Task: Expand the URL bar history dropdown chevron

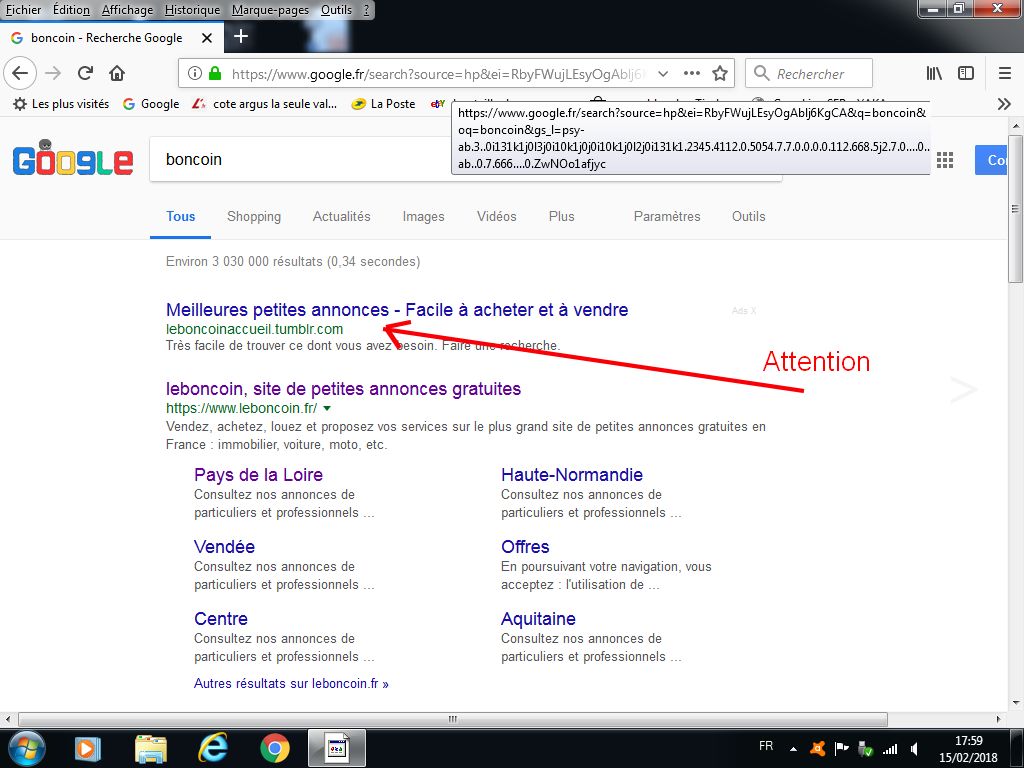Action: [663, 73]
